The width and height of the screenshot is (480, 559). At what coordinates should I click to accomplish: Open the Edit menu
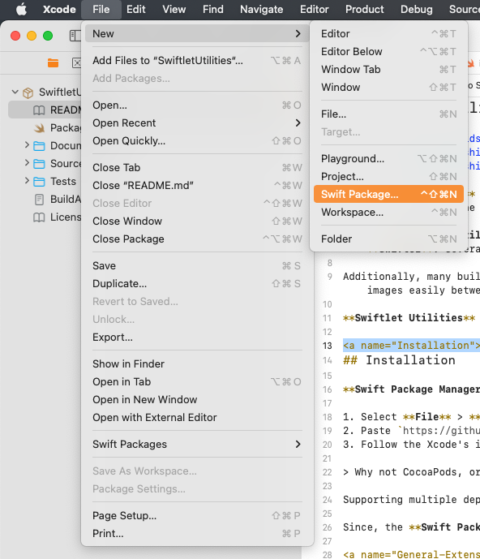point(136,9)
